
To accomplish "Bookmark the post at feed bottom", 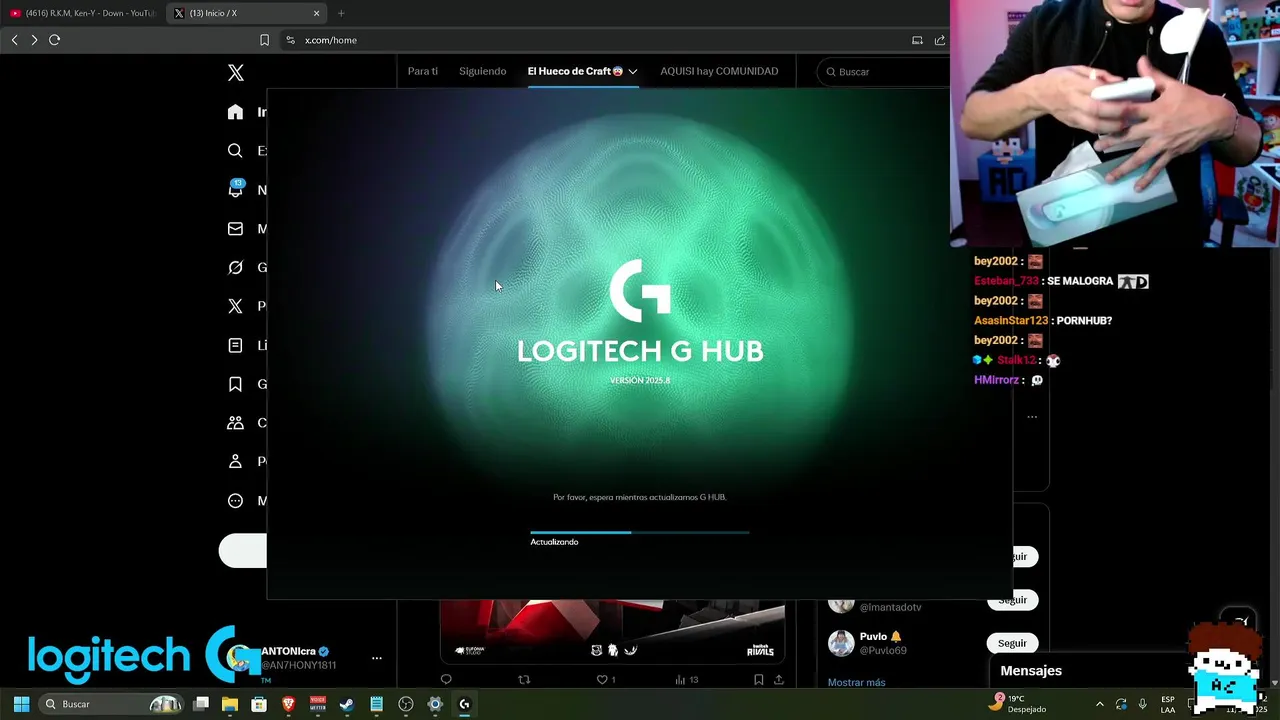I will [758, 680].
